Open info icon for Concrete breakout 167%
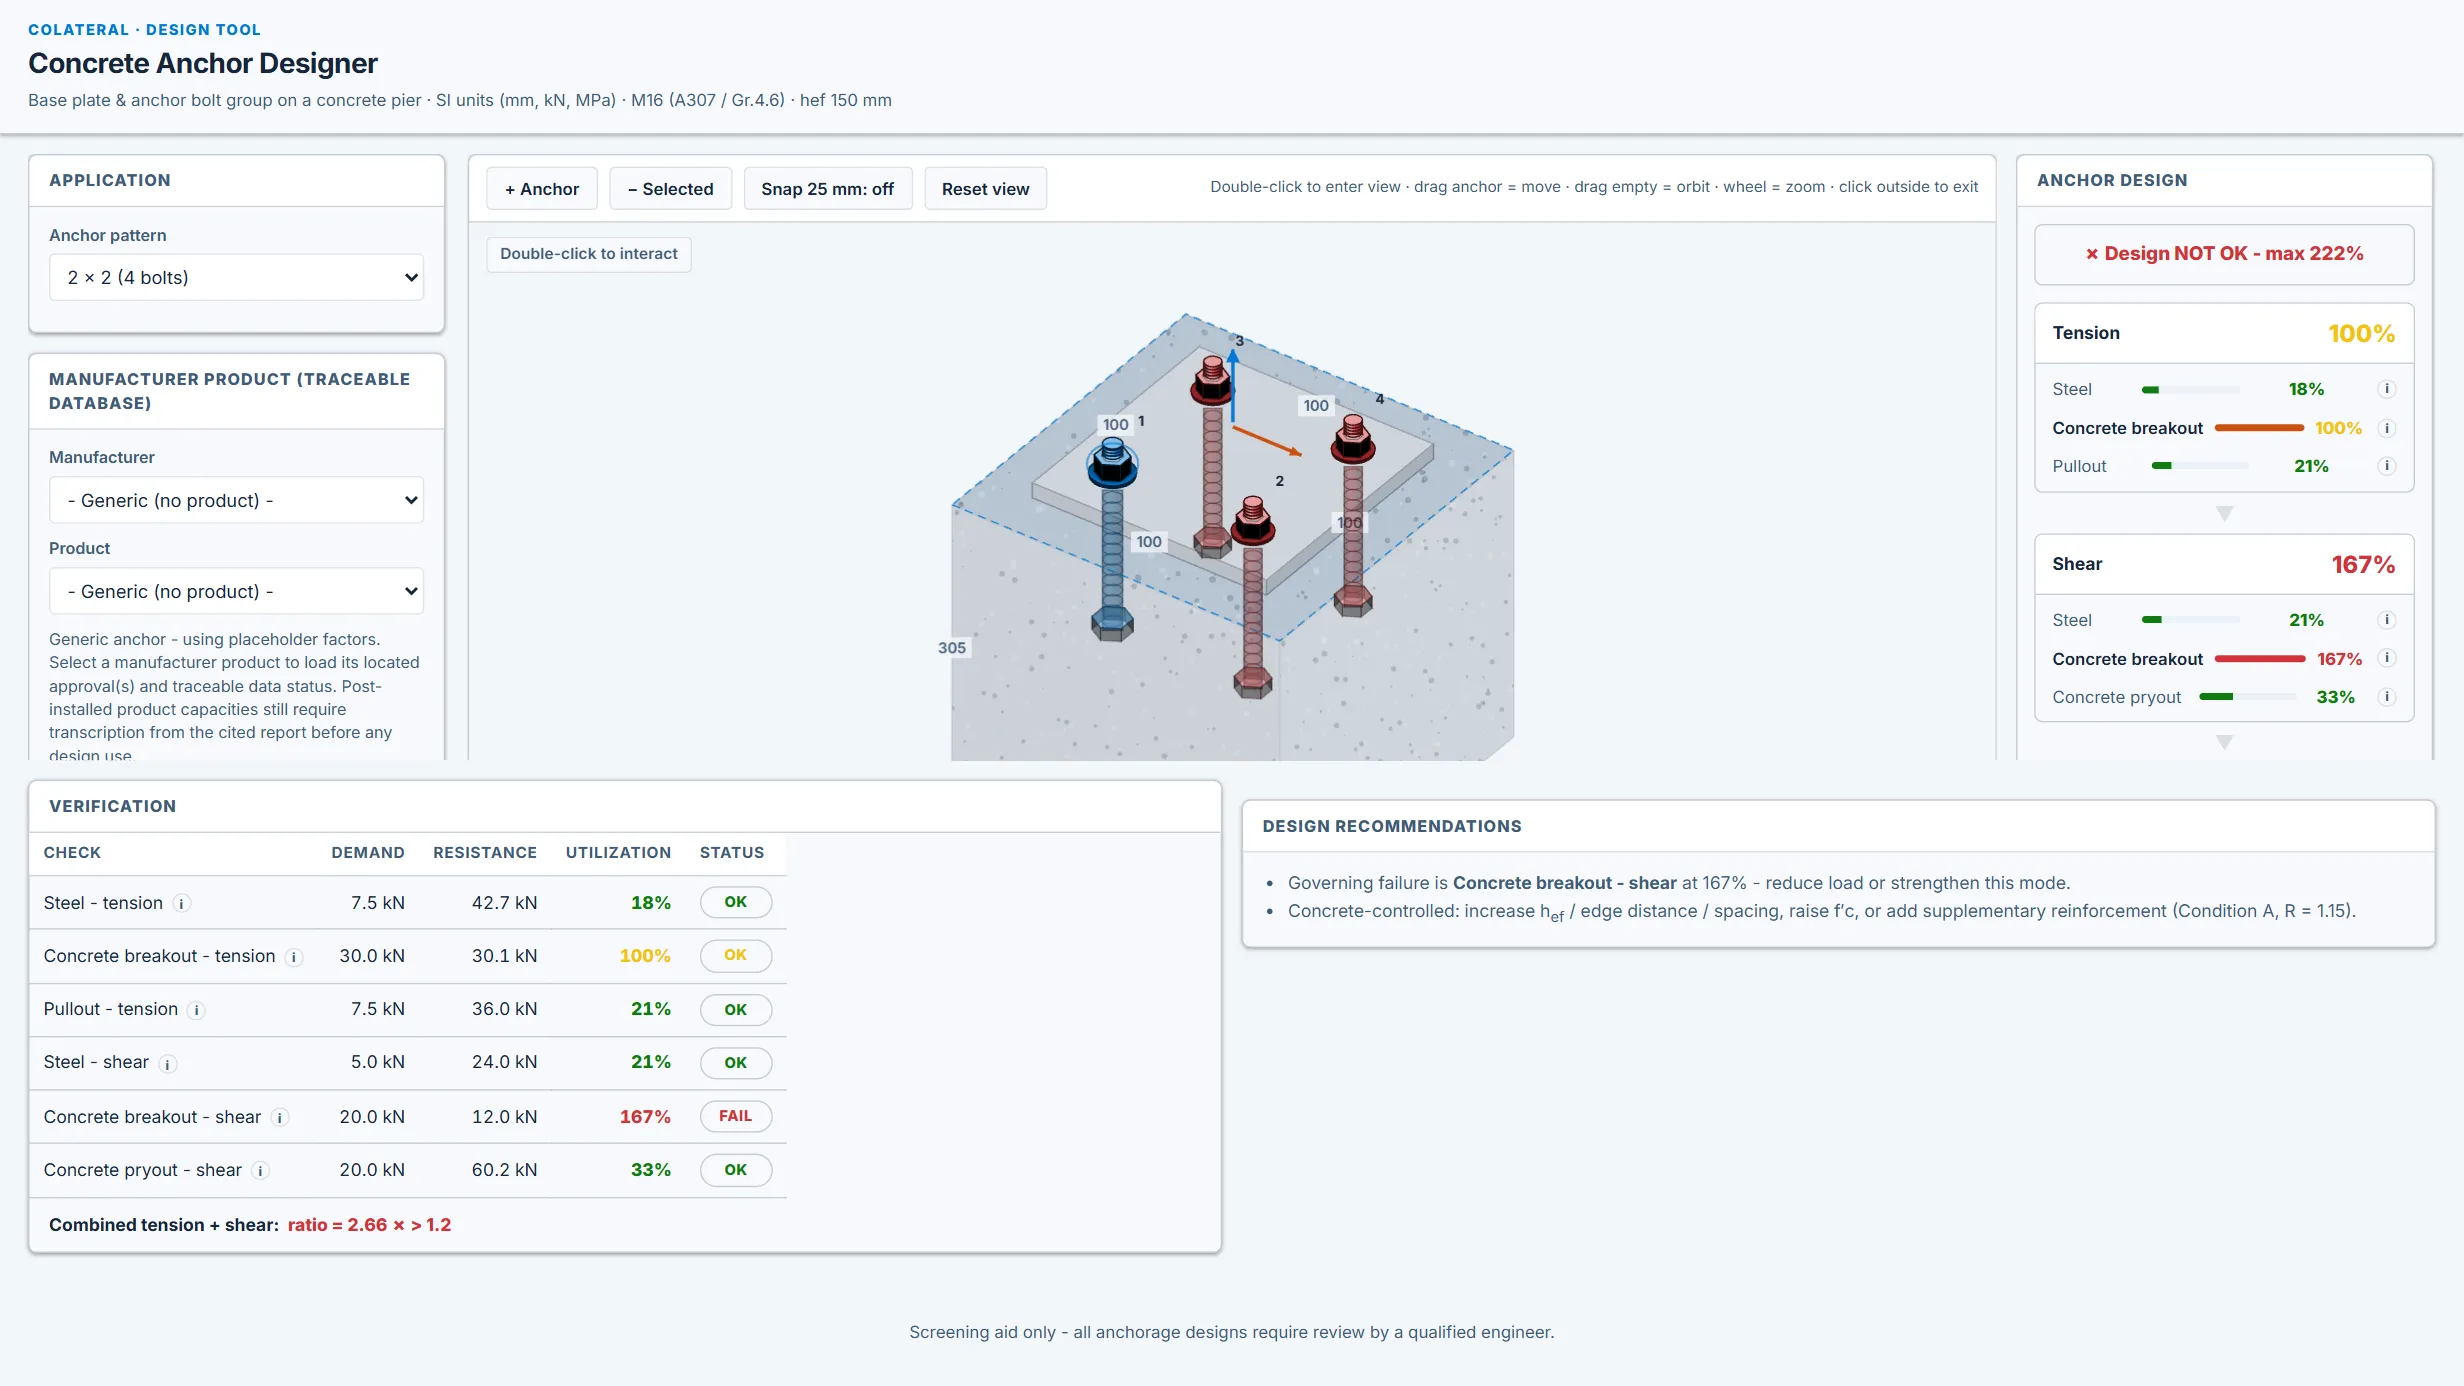This screenshot has height=1386, width=2464. pyautogui.click(x=2386, y=658)
